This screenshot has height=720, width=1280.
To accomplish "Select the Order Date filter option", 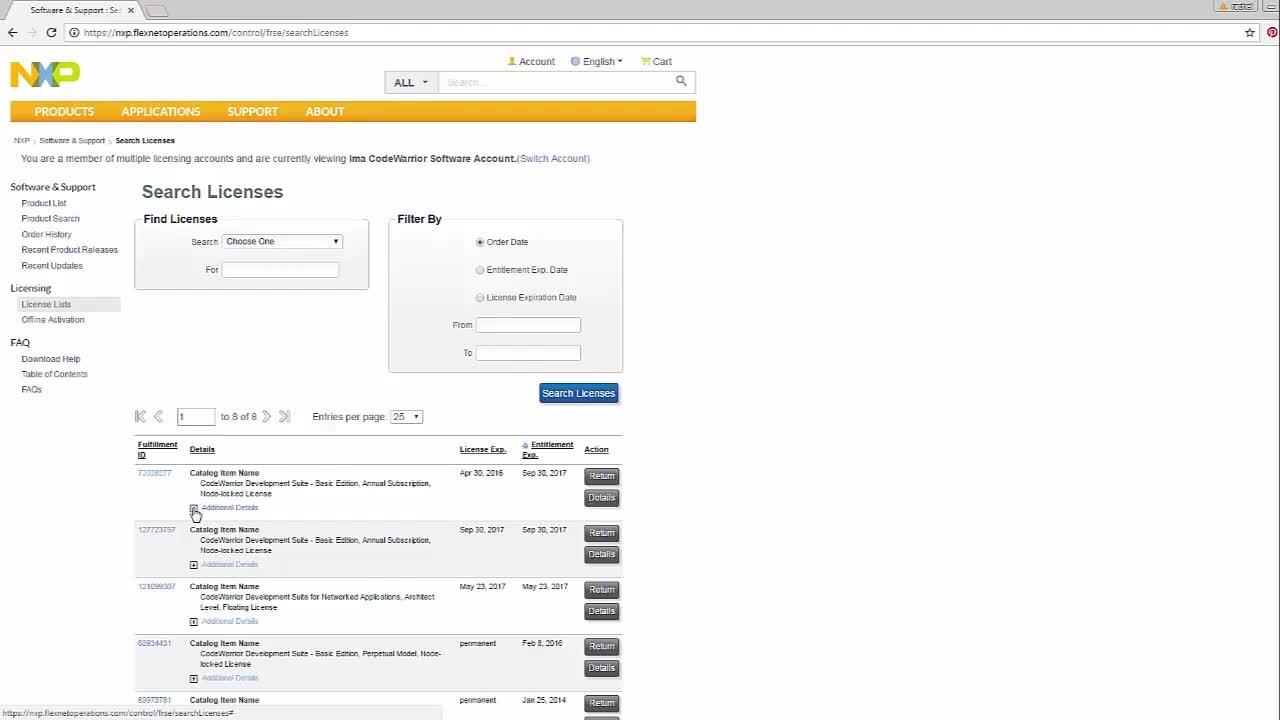I will coord(480,242).
